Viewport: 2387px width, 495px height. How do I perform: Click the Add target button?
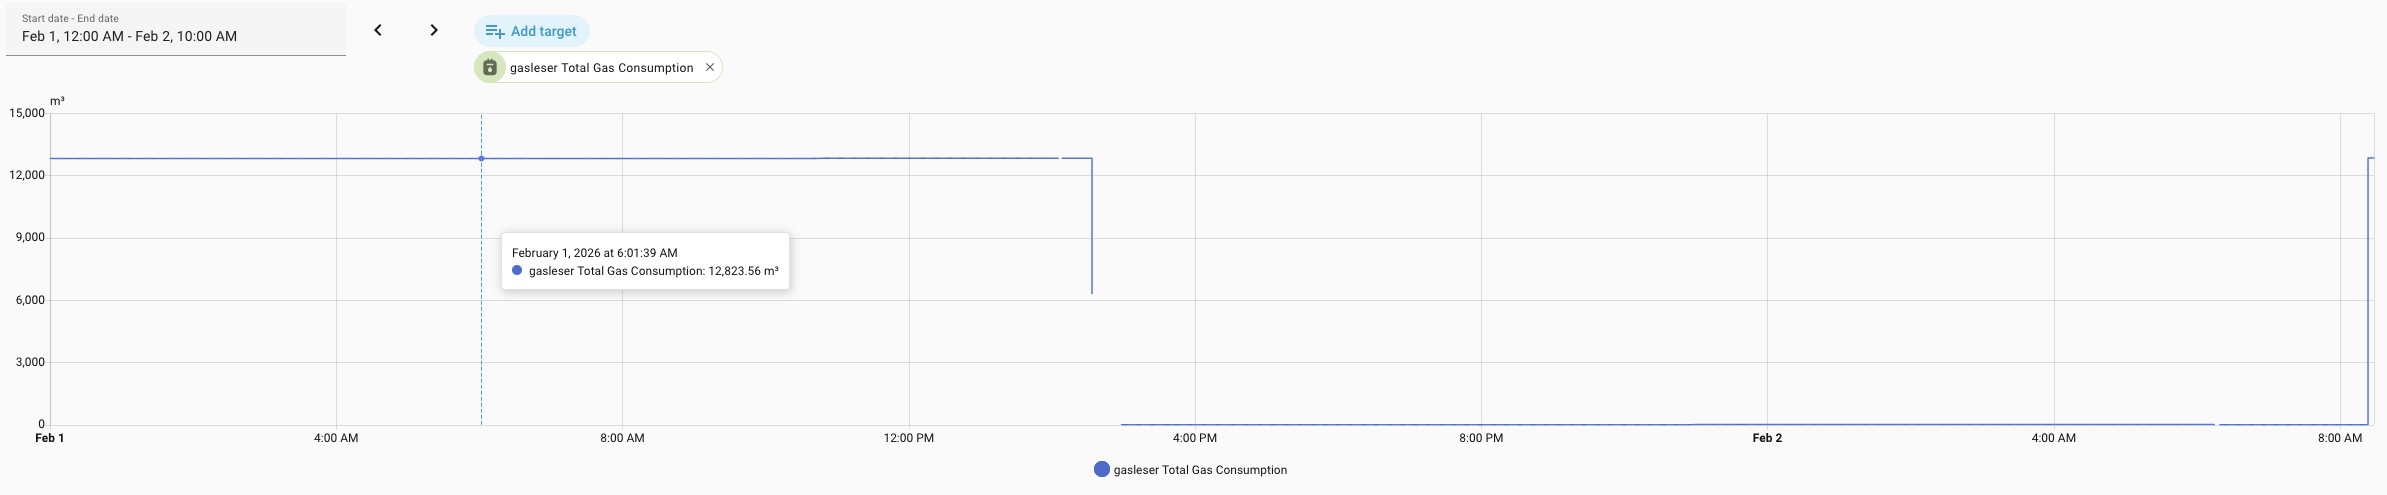(x=532, y=31)
